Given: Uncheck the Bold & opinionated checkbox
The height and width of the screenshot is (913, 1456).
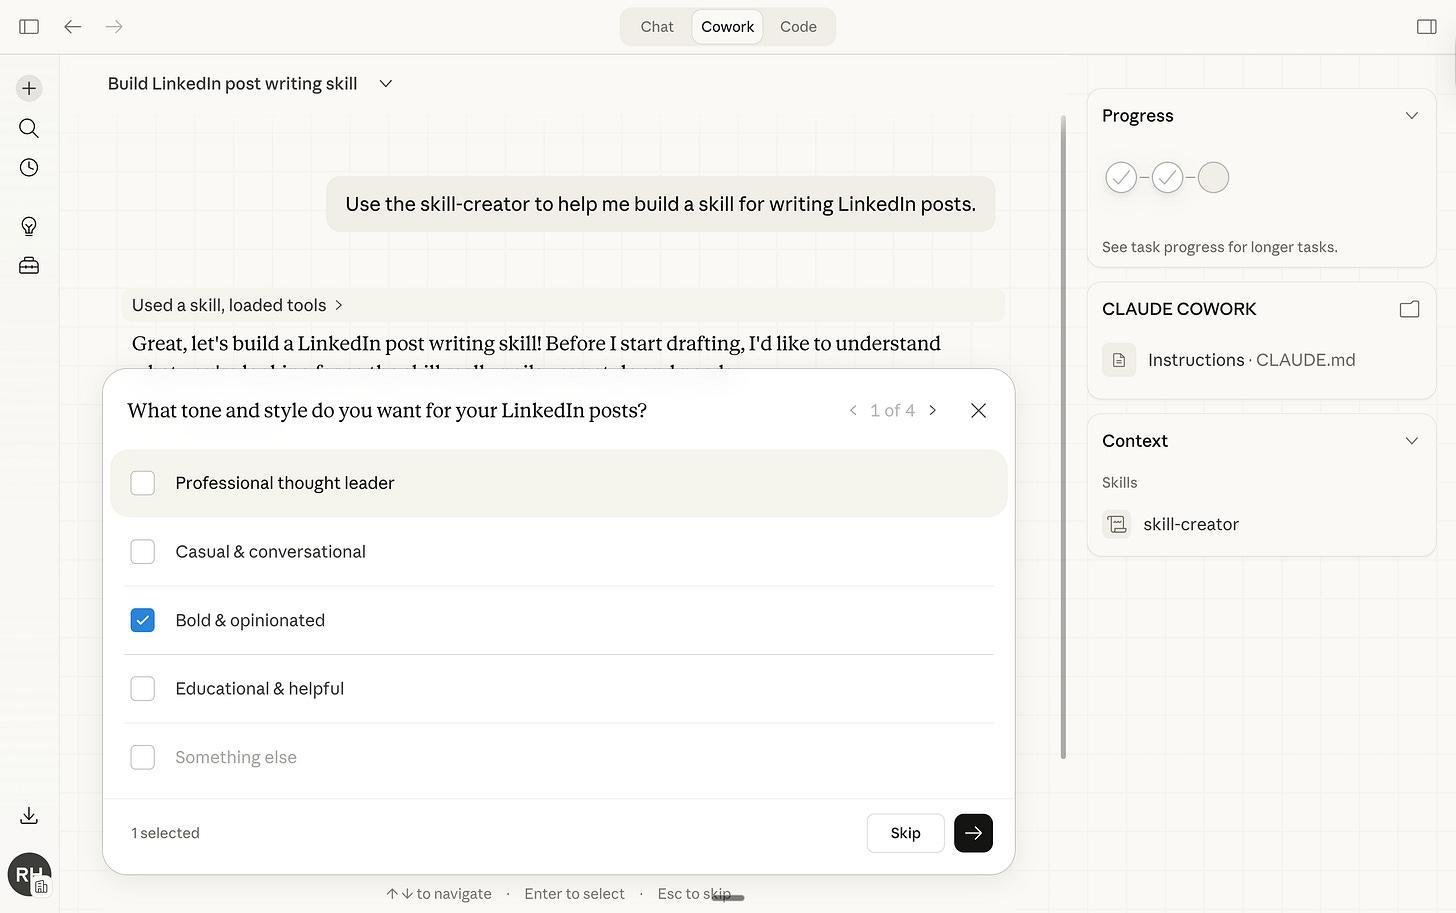Looking at the screenshot, I should [x=142, y=620].
